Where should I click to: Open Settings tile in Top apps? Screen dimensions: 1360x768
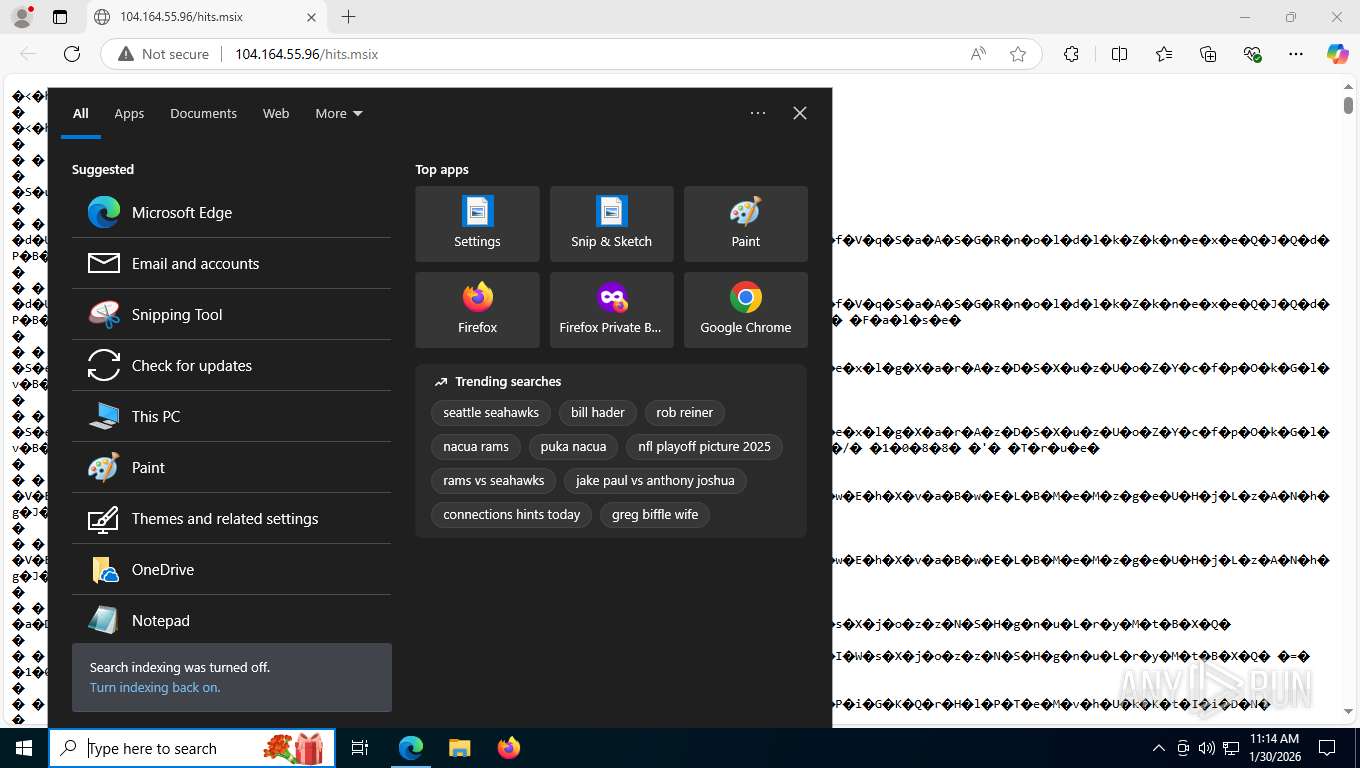click(477, 224)
